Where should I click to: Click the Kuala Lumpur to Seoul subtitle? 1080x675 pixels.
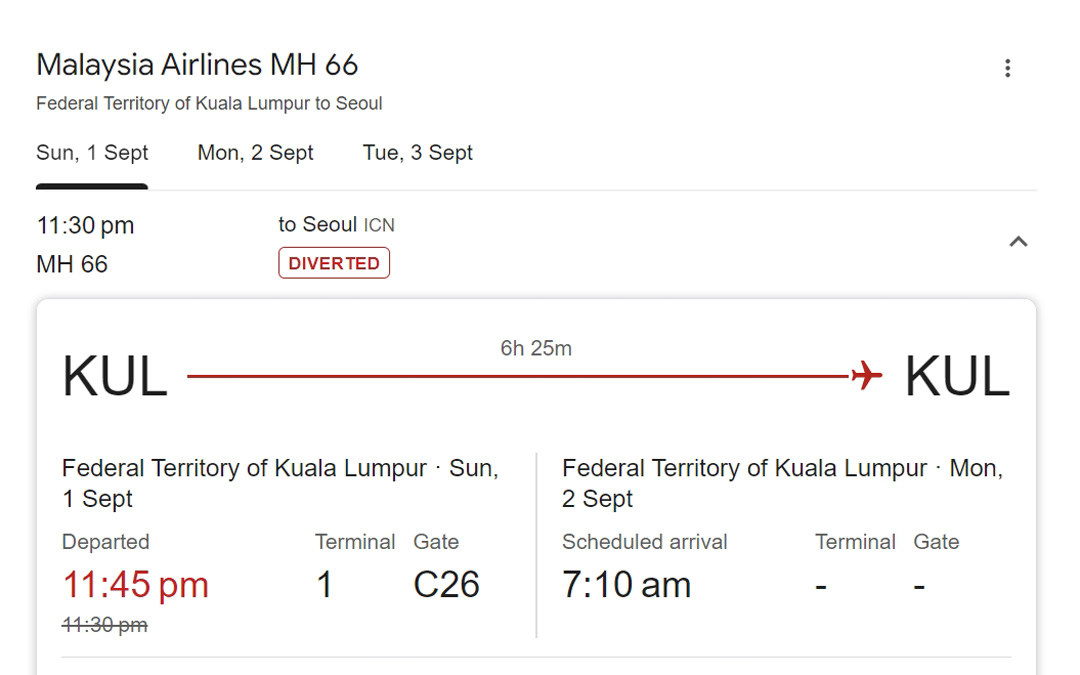click(209, 103)
